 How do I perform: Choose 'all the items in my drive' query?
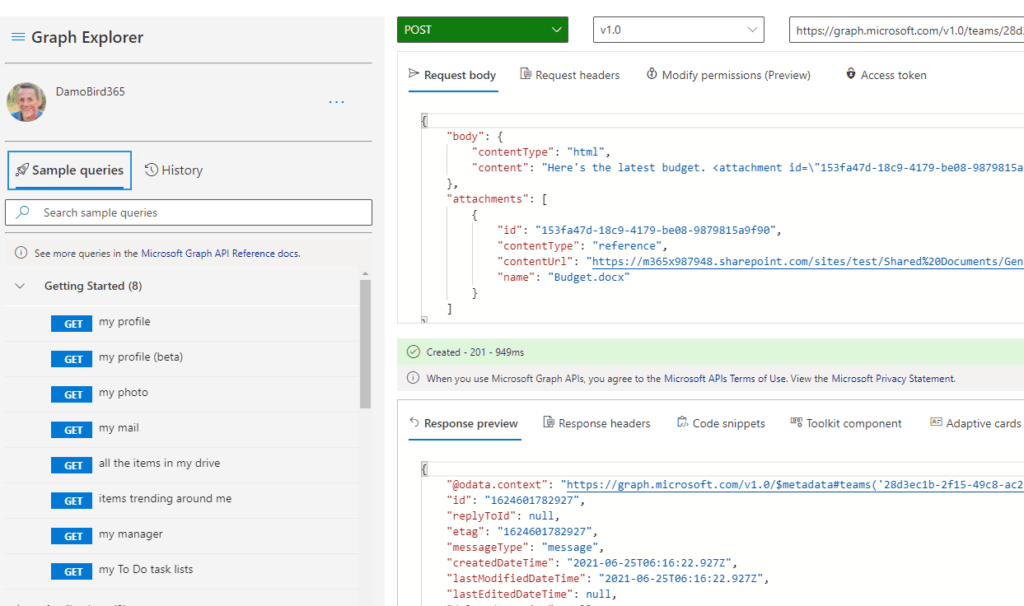(182, 464)
